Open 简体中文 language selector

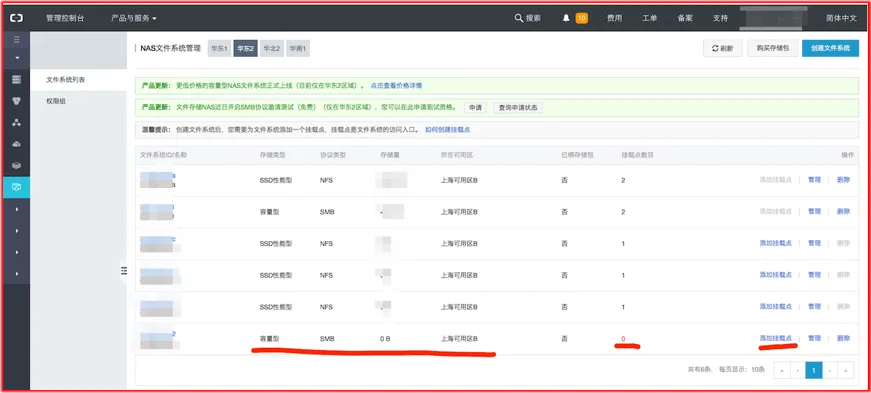point(841,18)
